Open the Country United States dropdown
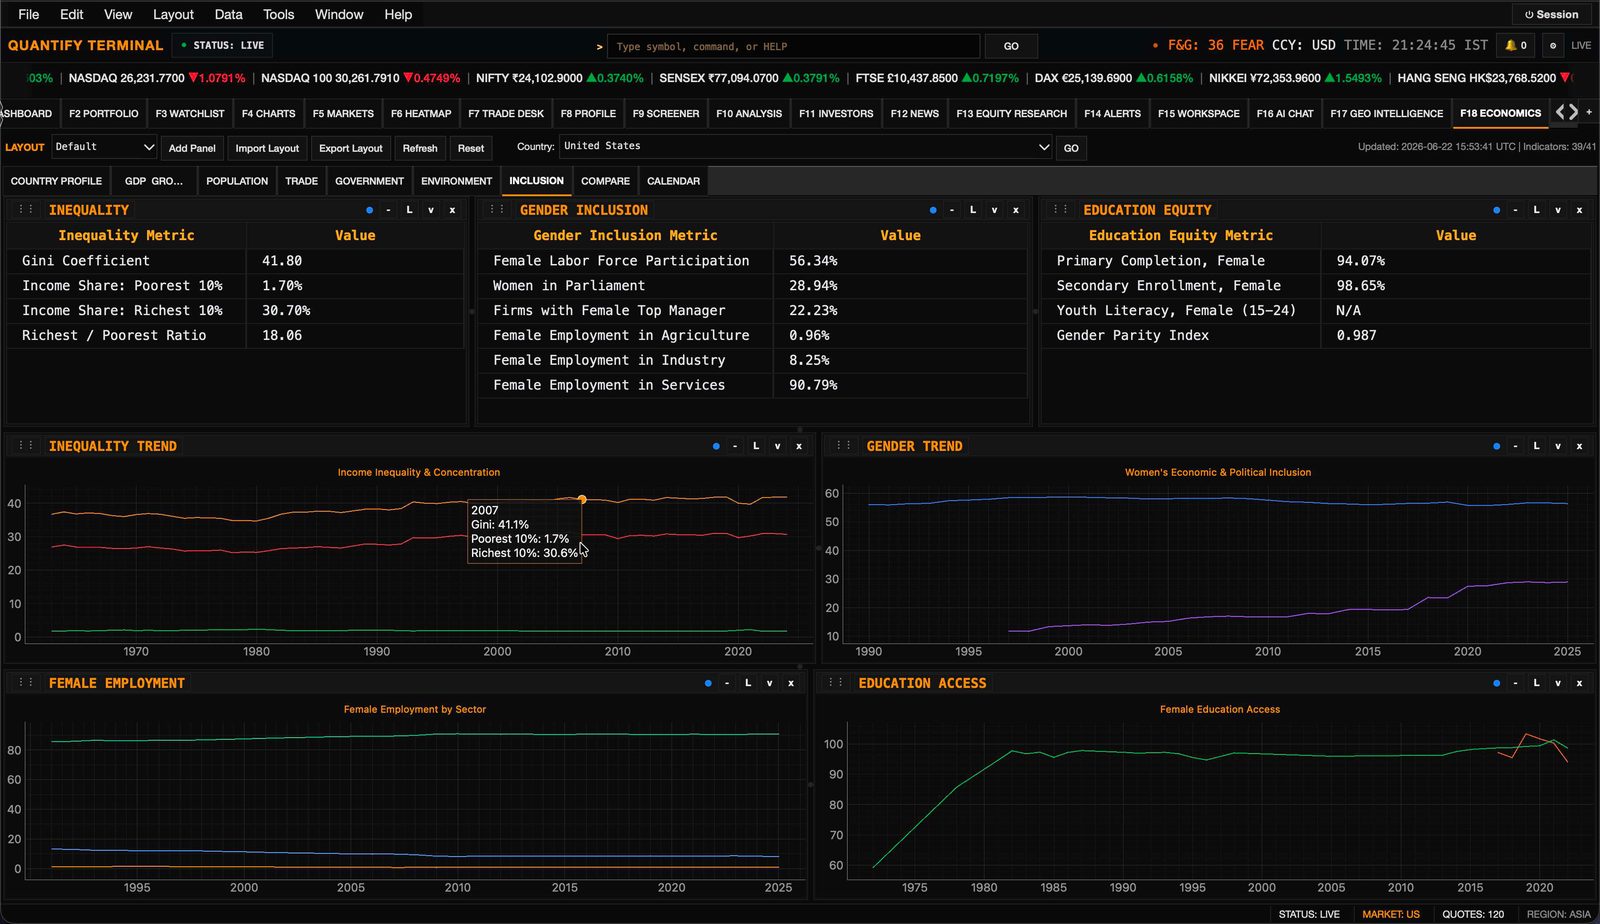This screenshot has width=1600, height=924. pyautogui.click(x=806, y=147)
